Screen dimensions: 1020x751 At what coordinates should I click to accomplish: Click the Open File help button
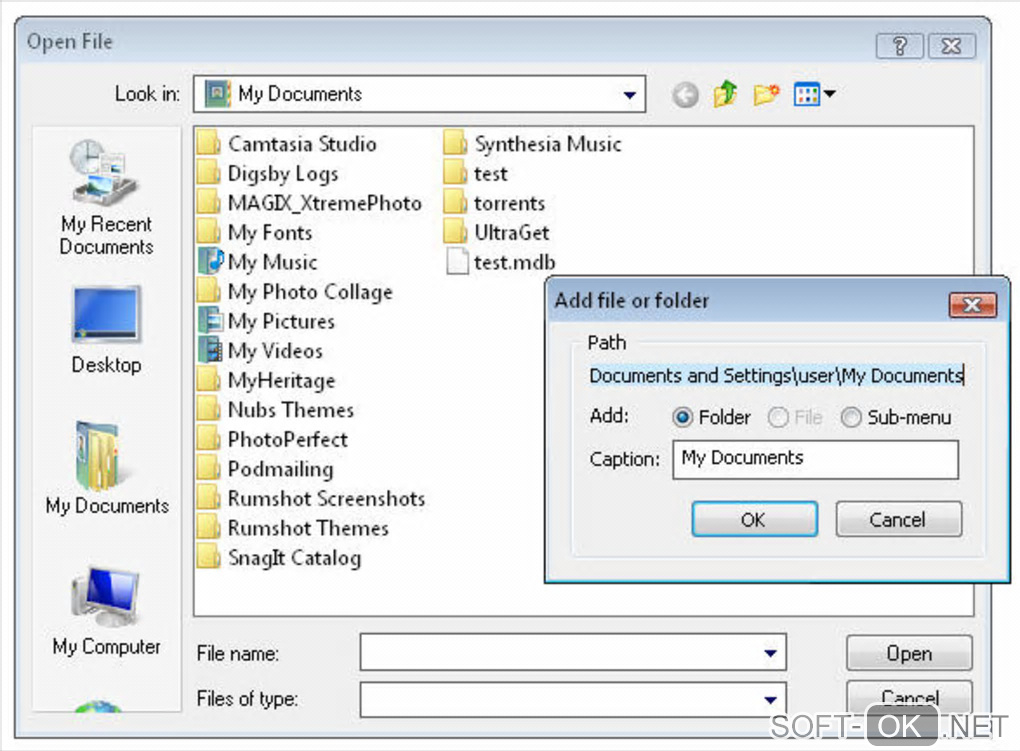[x=898, y=45]
